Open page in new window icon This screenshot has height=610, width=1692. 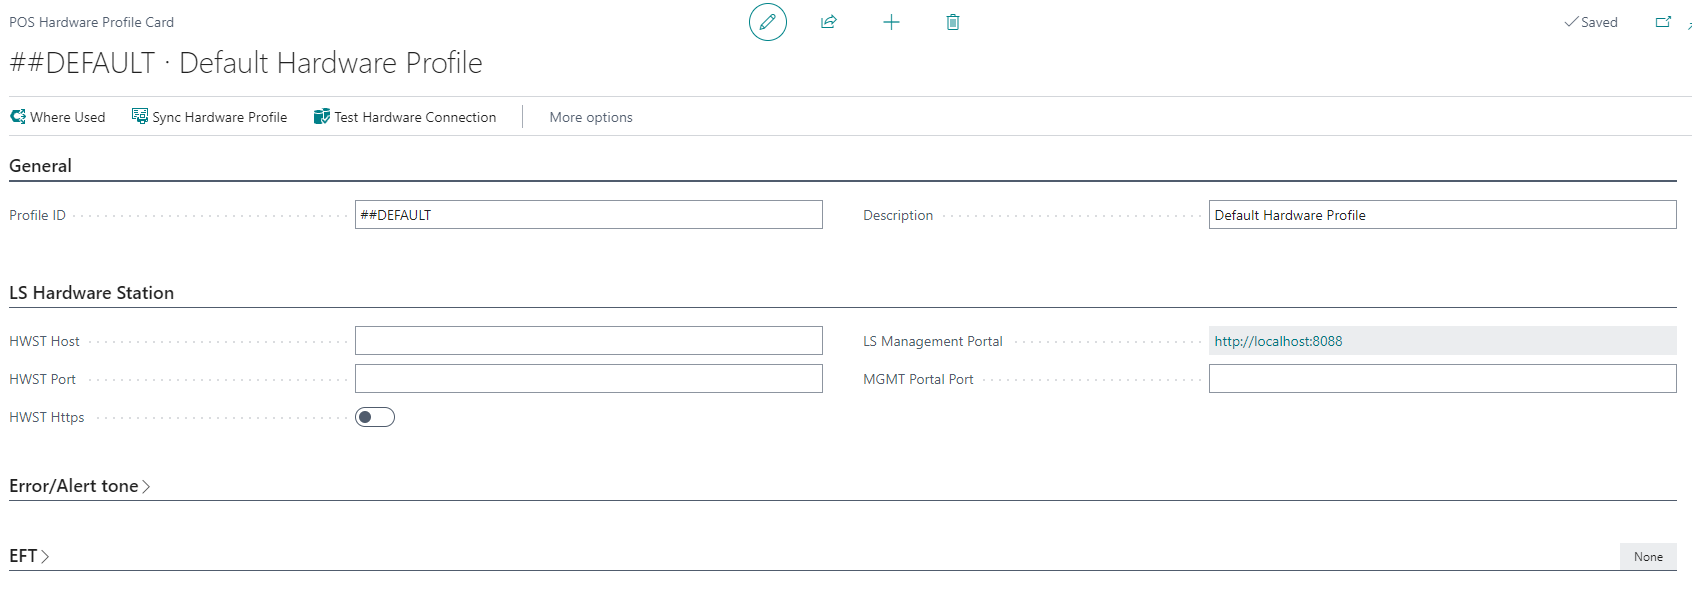(x=1663, y=22)
